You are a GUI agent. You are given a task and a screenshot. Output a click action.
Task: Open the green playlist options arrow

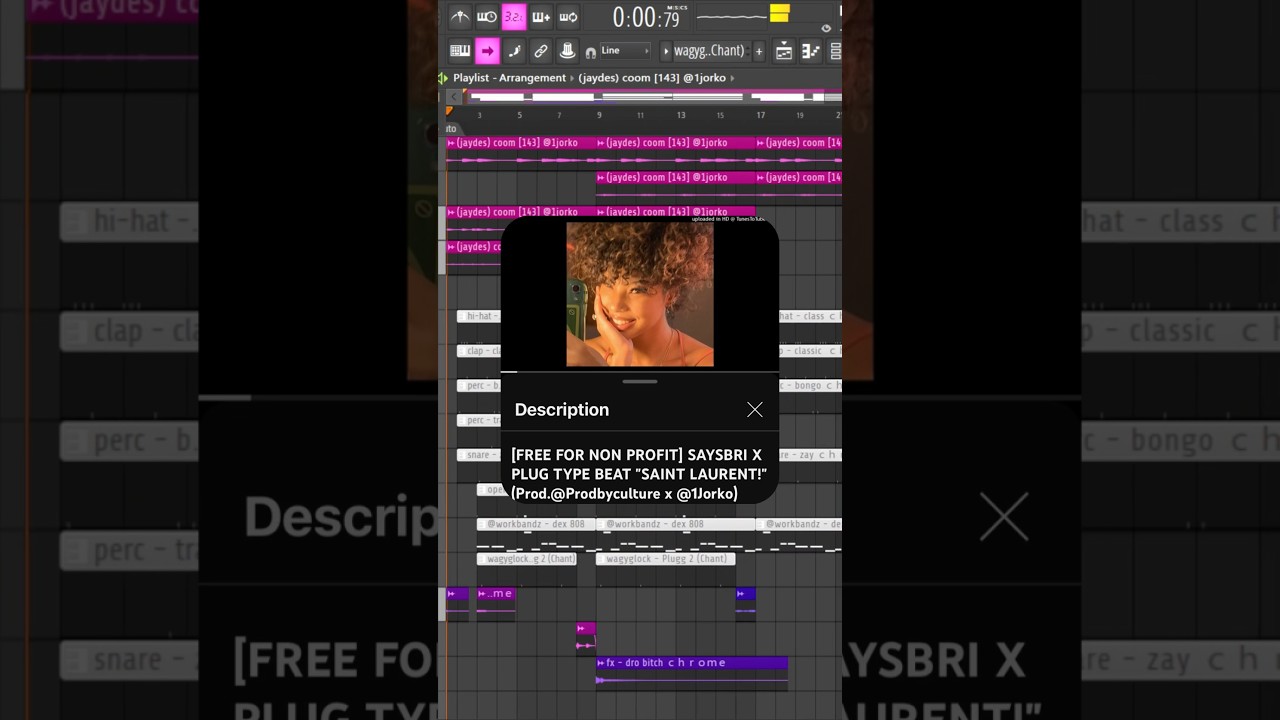(x=443, y=78)
